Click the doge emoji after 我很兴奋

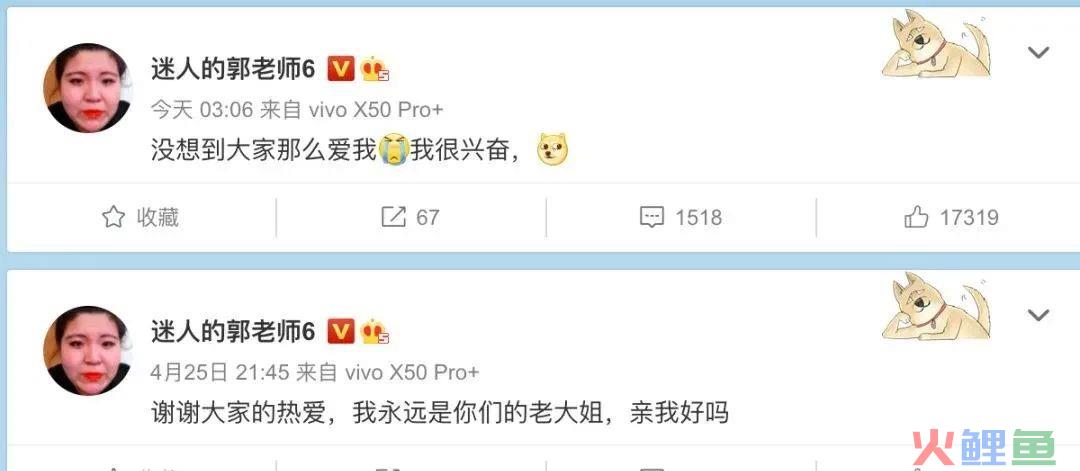(x=552, y=149)
